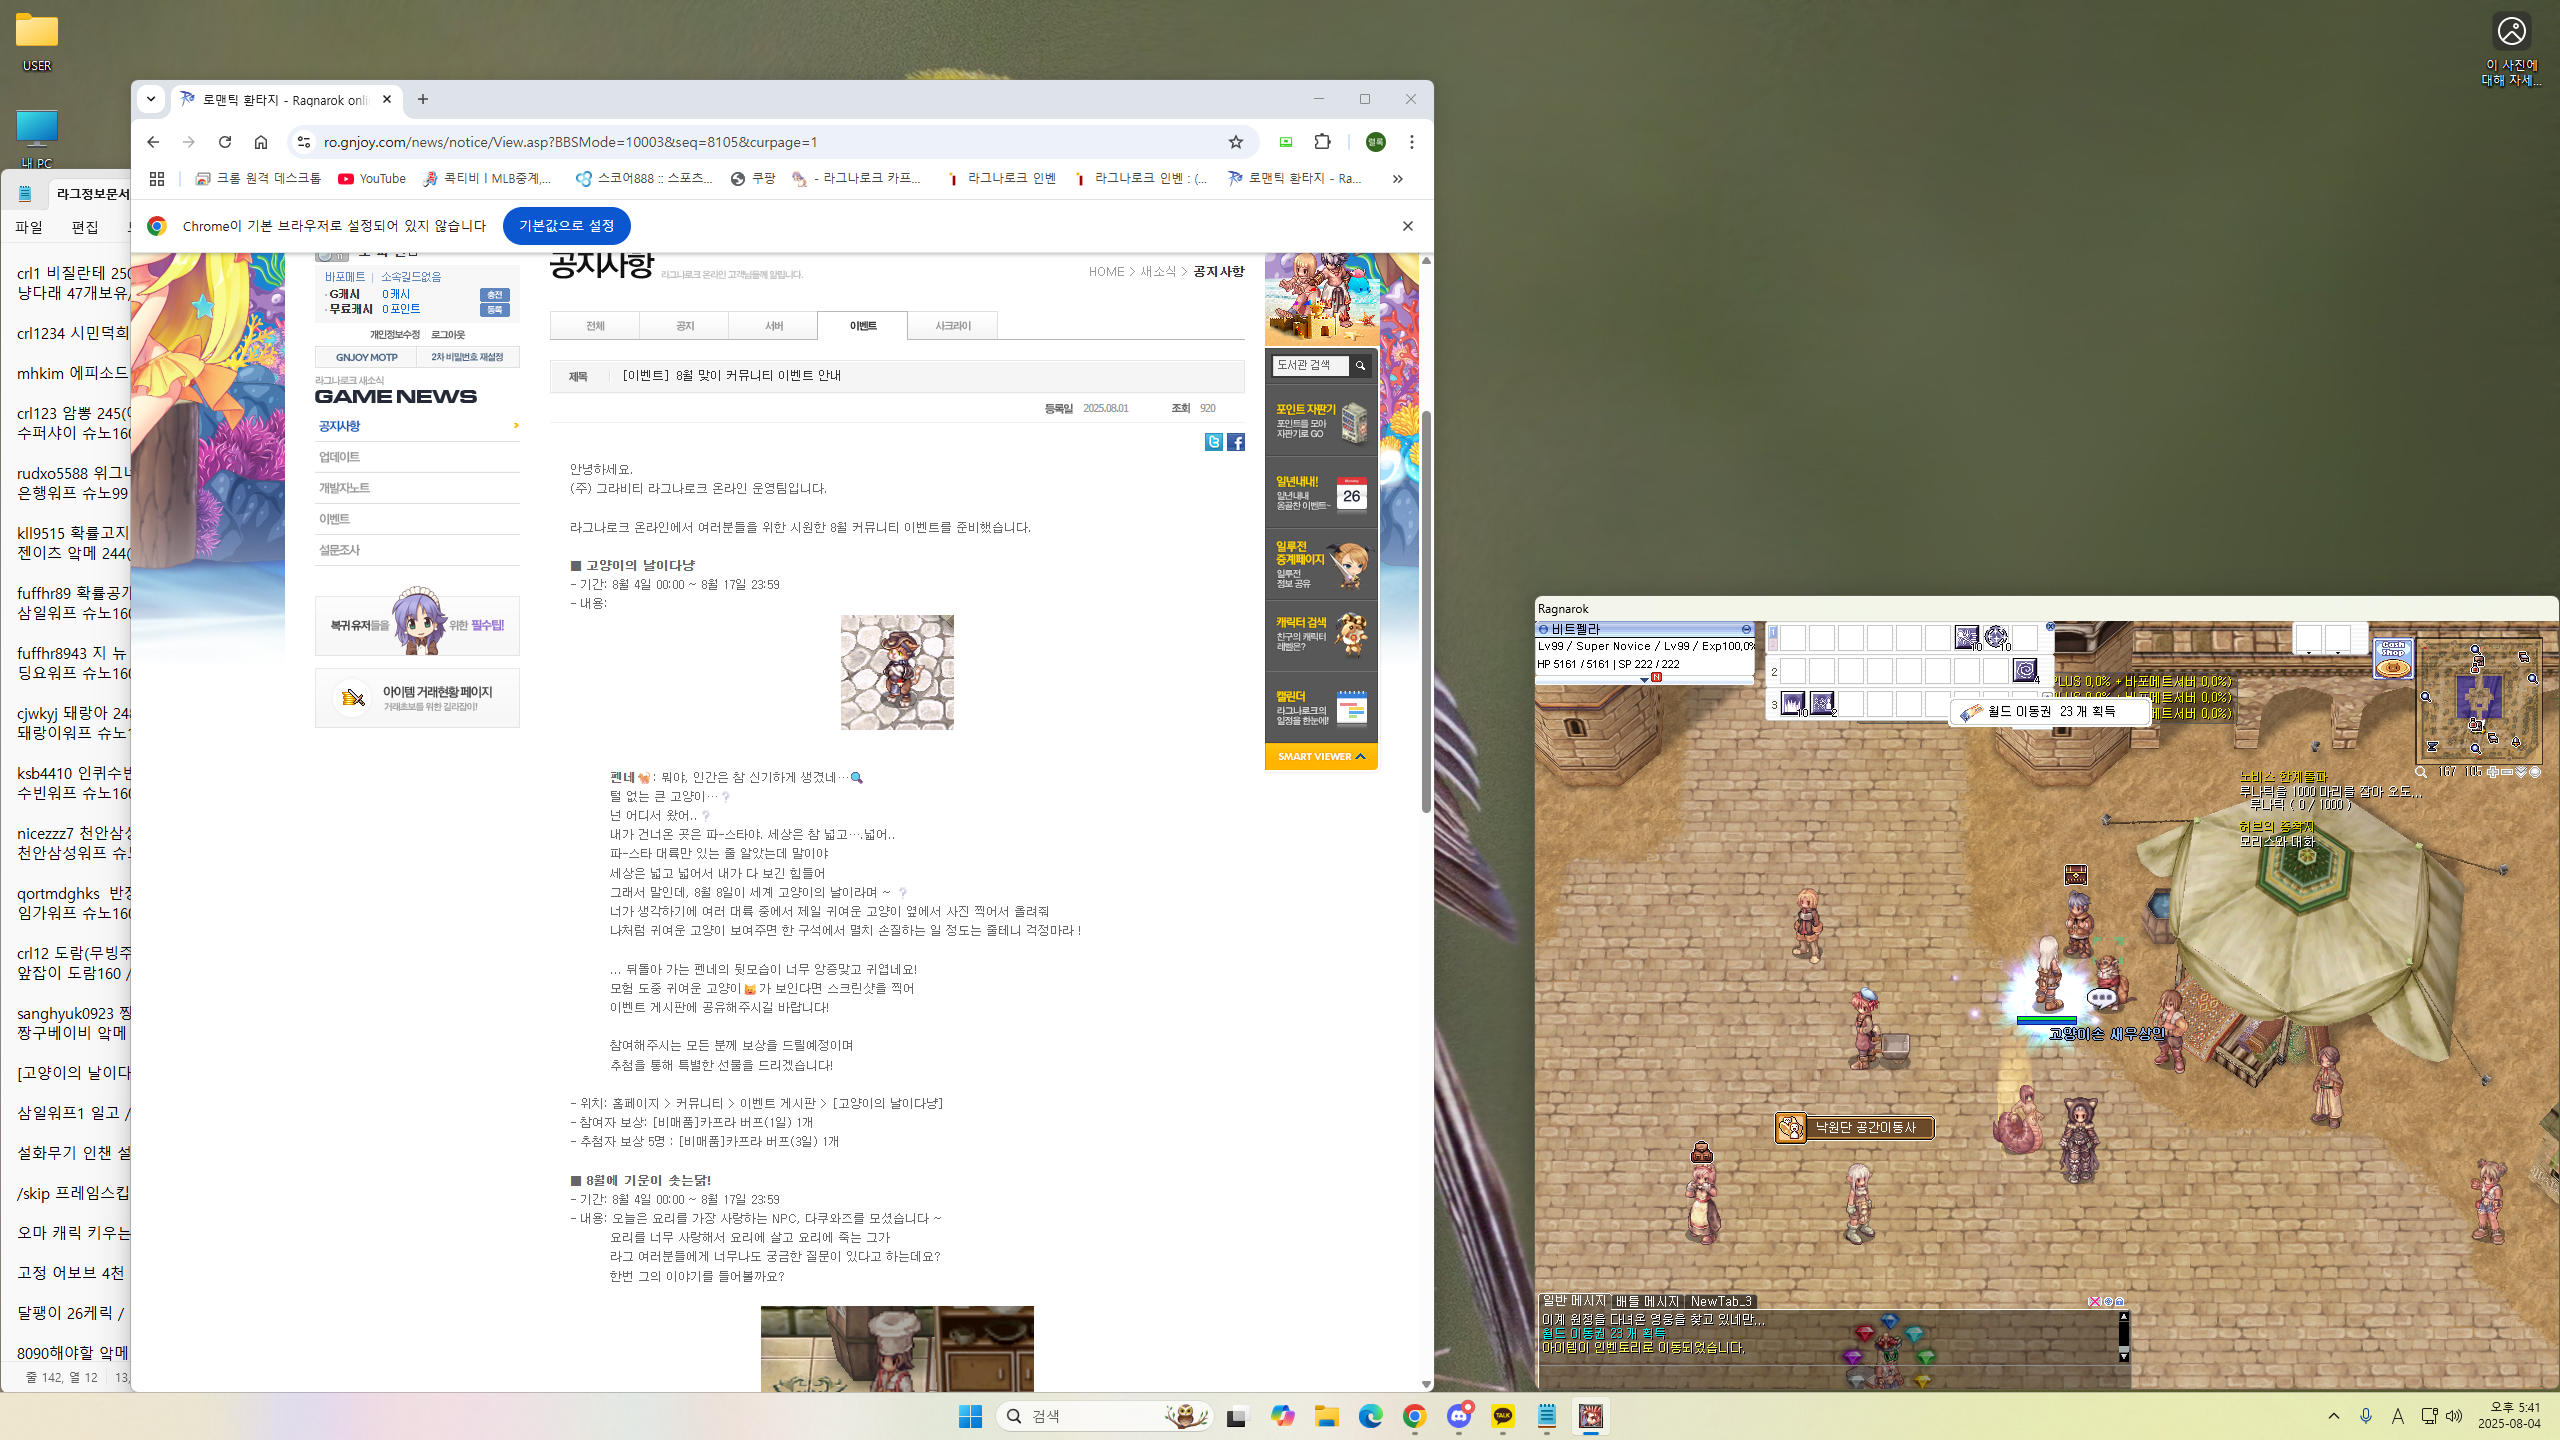Expand hidden bookmarks chevron
This screenshot has width=2560, height=1440.
pyautogui.click(x=1397, y=178)
